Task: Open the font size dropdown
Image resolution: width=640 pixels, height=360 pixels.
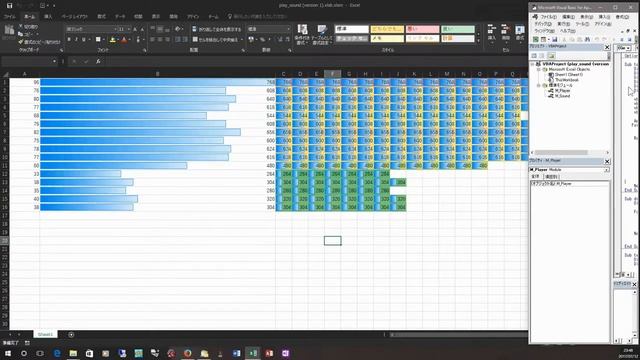Action: 129,29
